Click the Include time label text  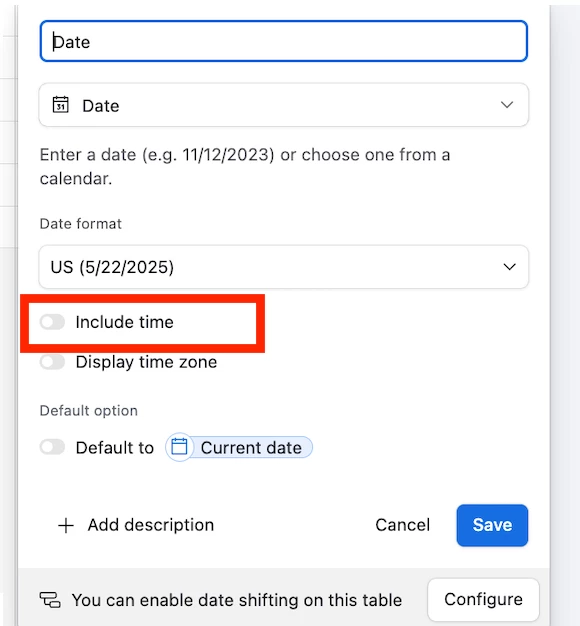click(x=125, y=322)
